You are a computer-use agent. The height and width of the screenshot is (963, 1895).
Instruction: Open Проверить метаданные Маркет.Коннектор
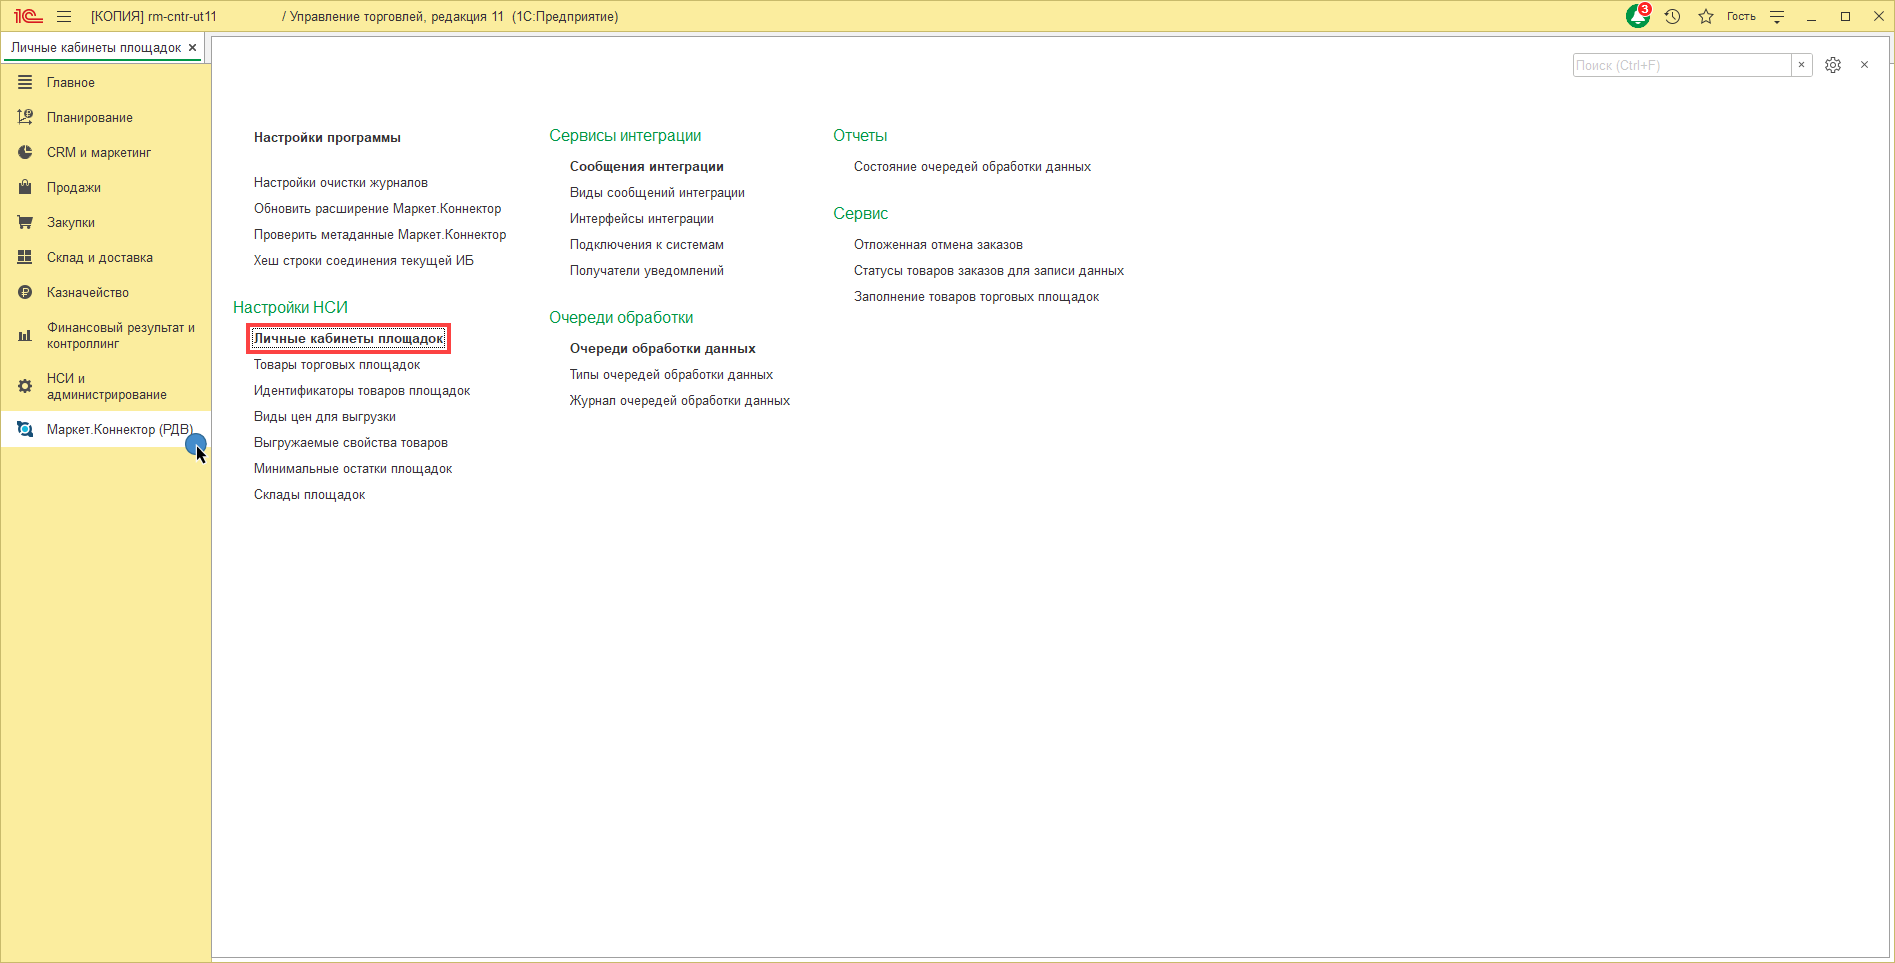pos(380,234)
